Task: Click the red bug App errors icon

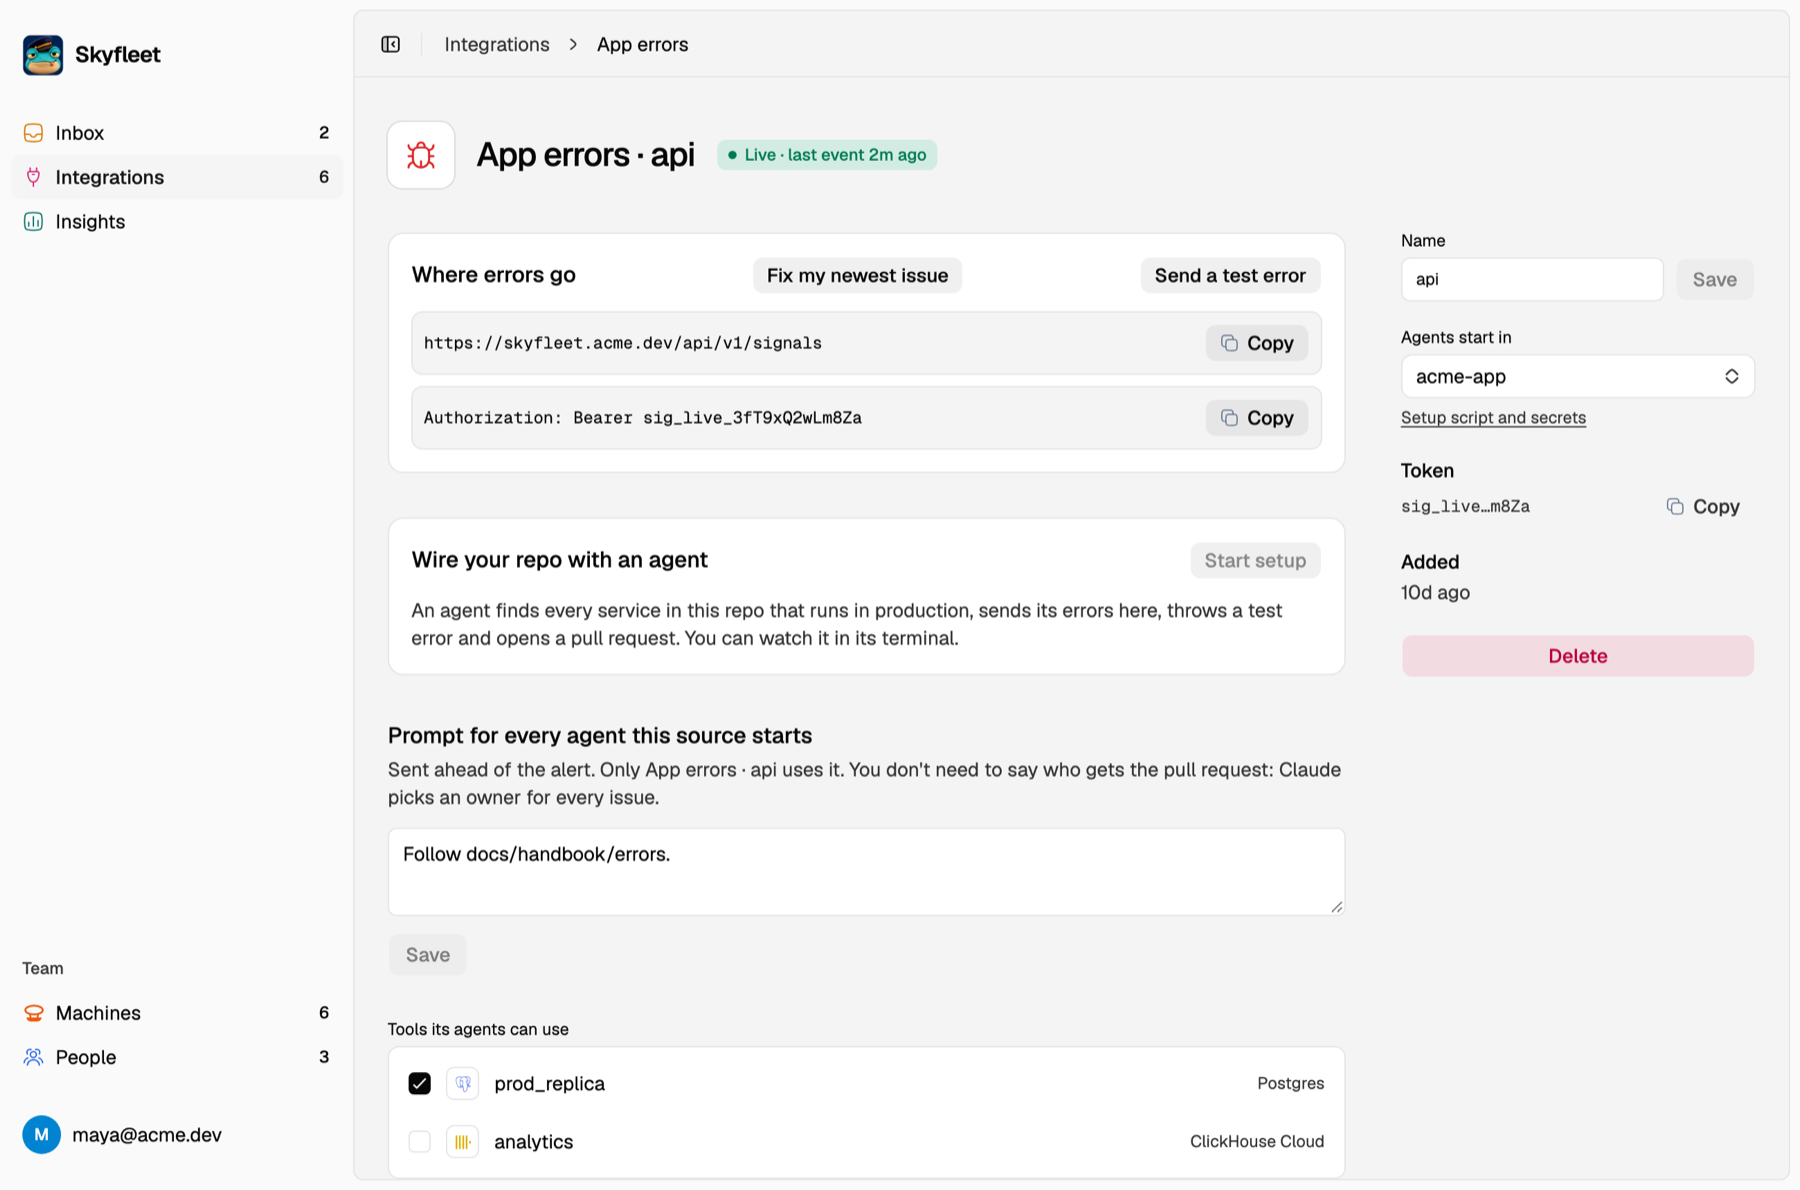Action: tap(421, 155)
